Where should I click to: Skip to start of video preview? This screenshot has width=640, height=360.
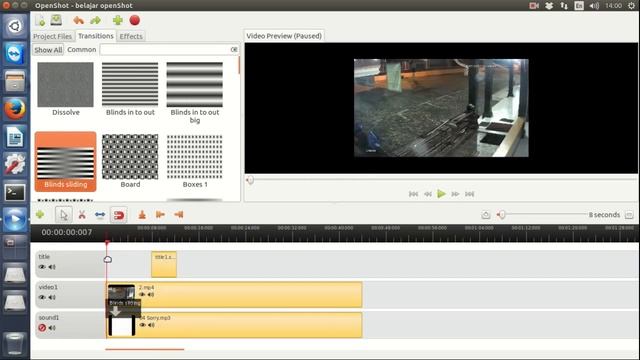click(413, 194)
